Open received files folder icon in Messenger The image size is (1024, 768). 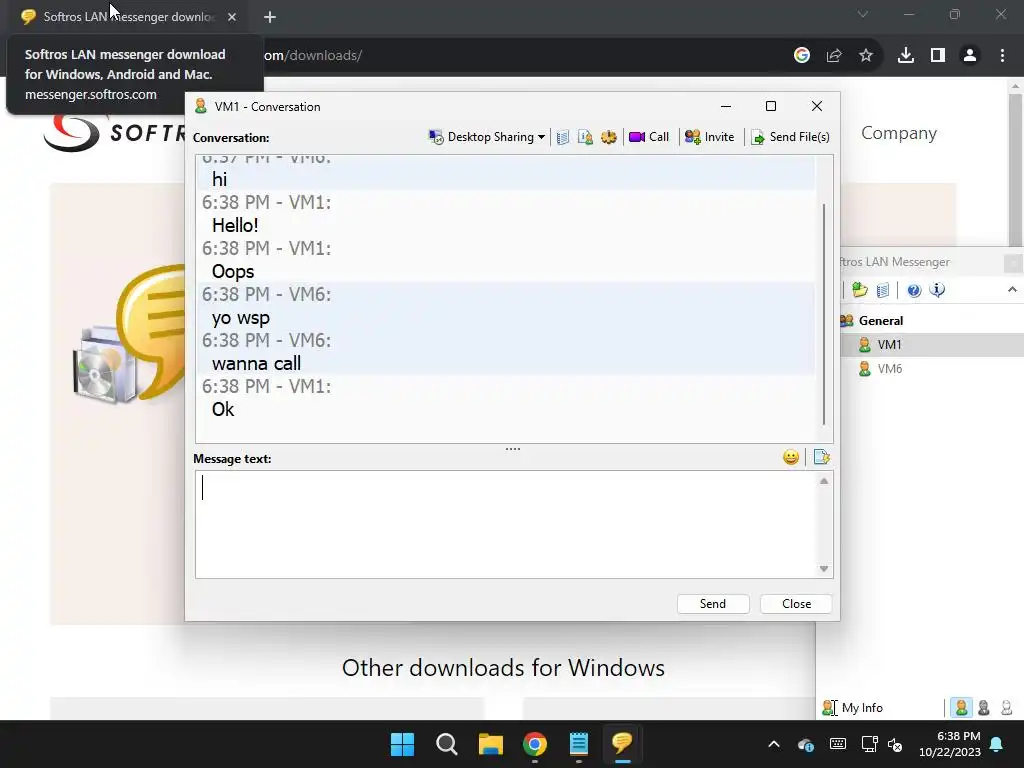(x=859, y=290)
